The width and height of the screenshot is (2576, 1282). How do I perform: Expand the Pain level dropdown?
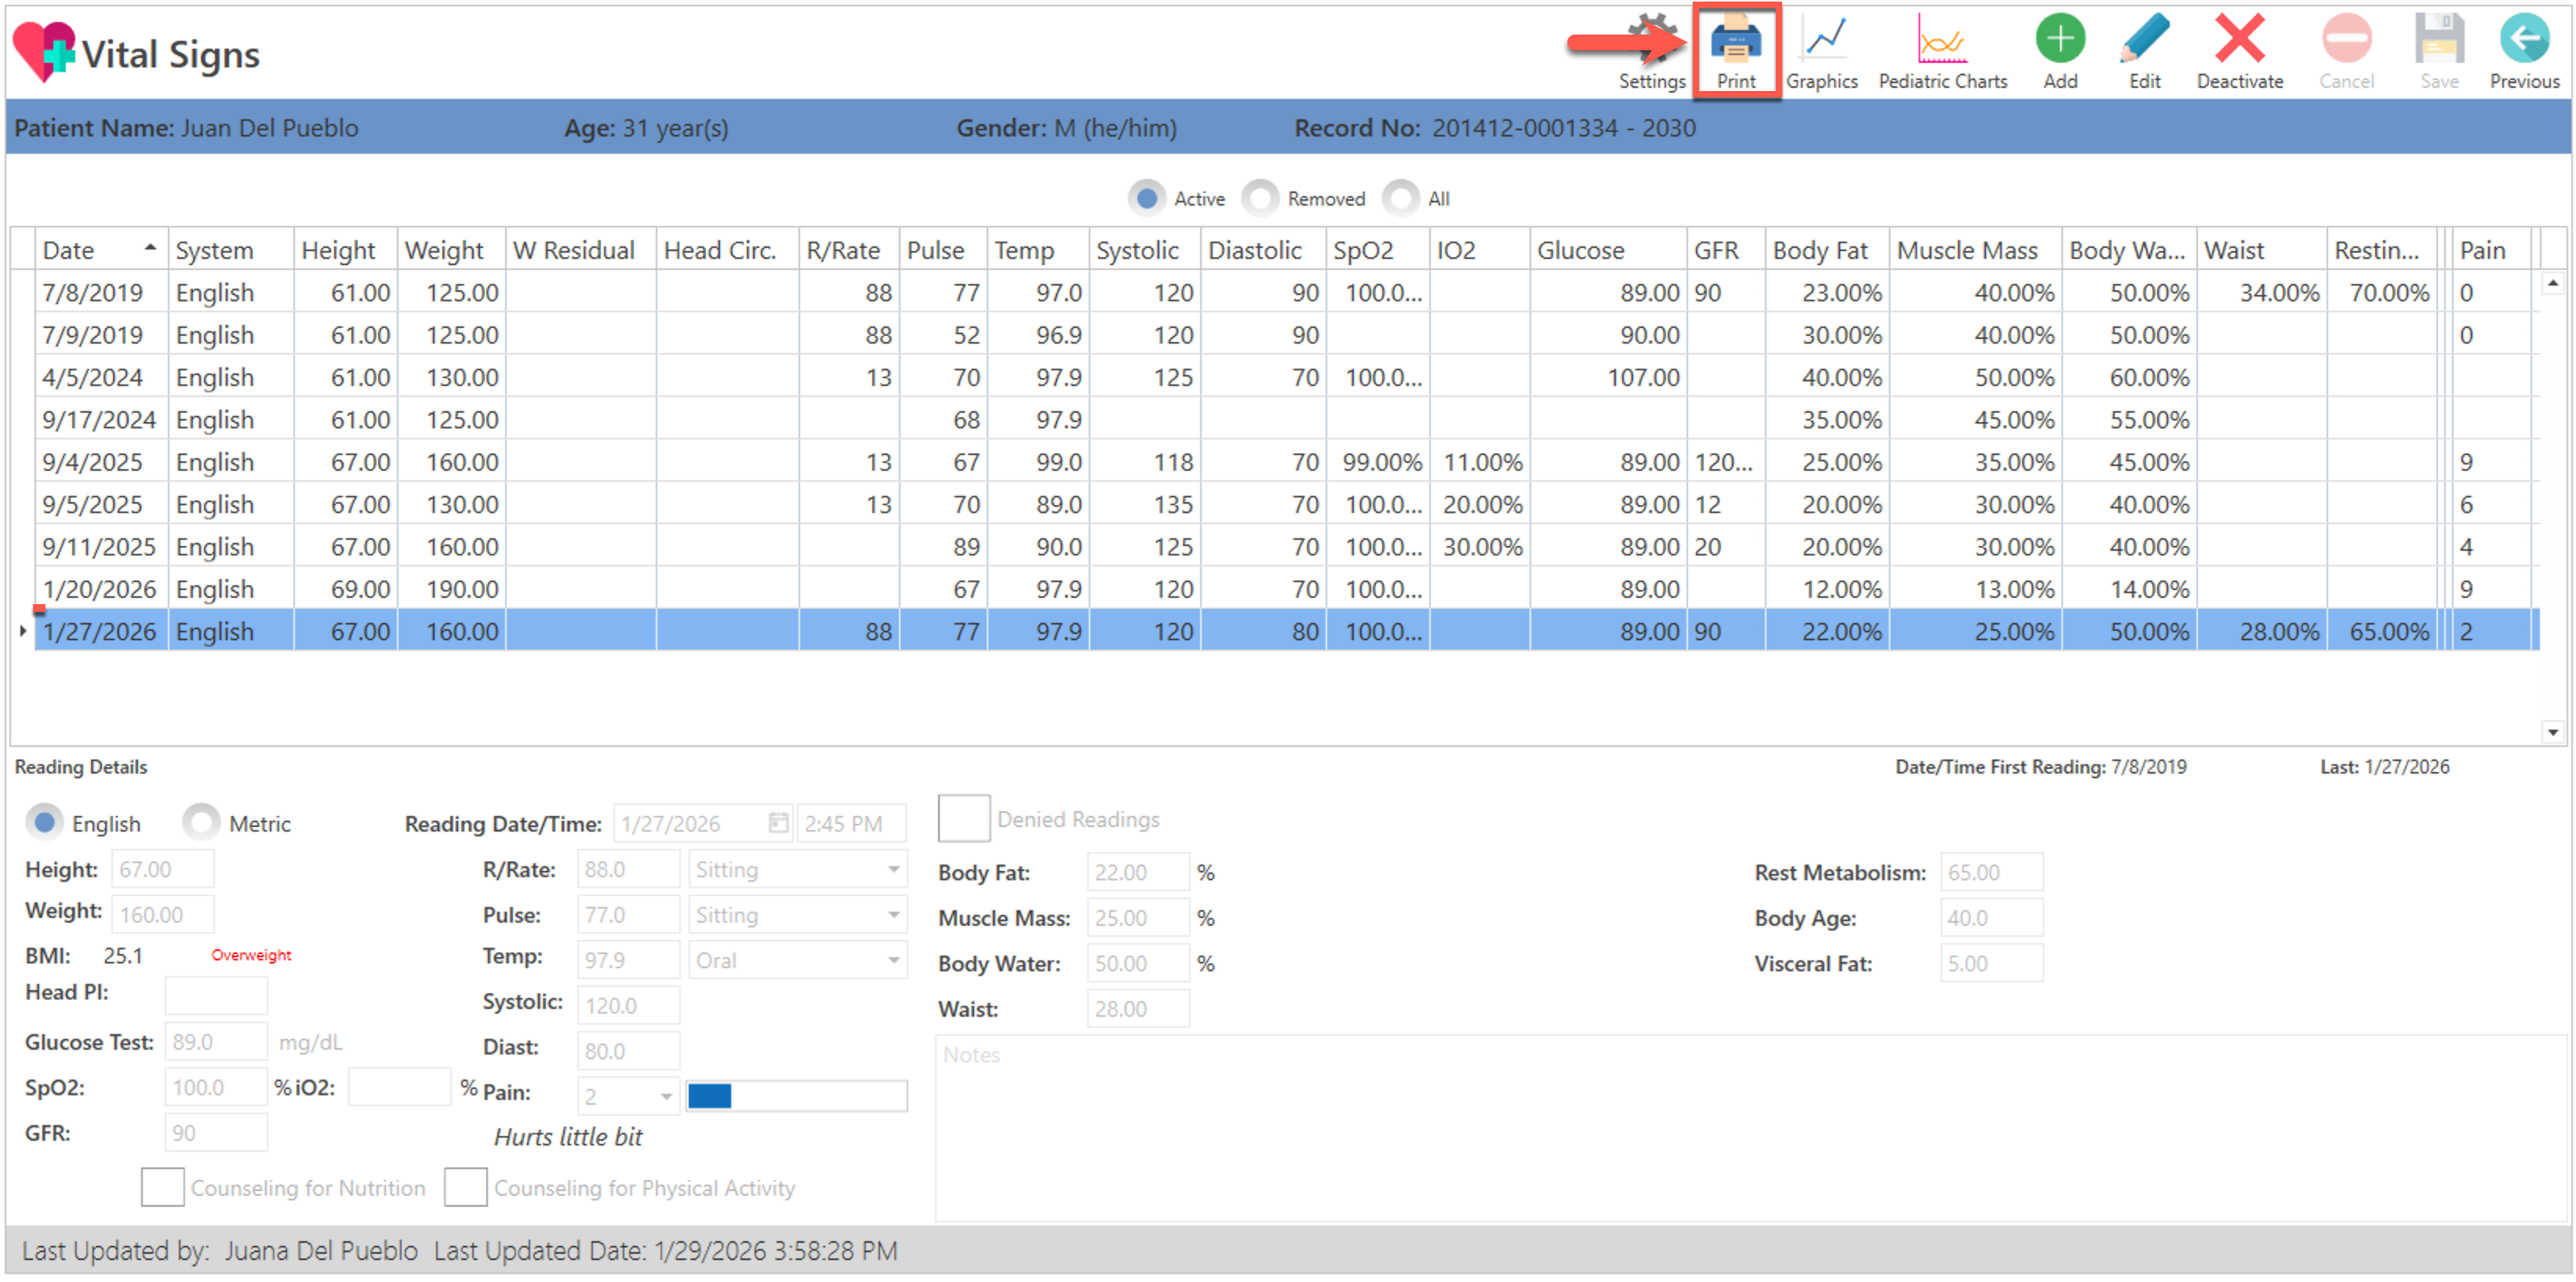click(x=665, y=1097)
